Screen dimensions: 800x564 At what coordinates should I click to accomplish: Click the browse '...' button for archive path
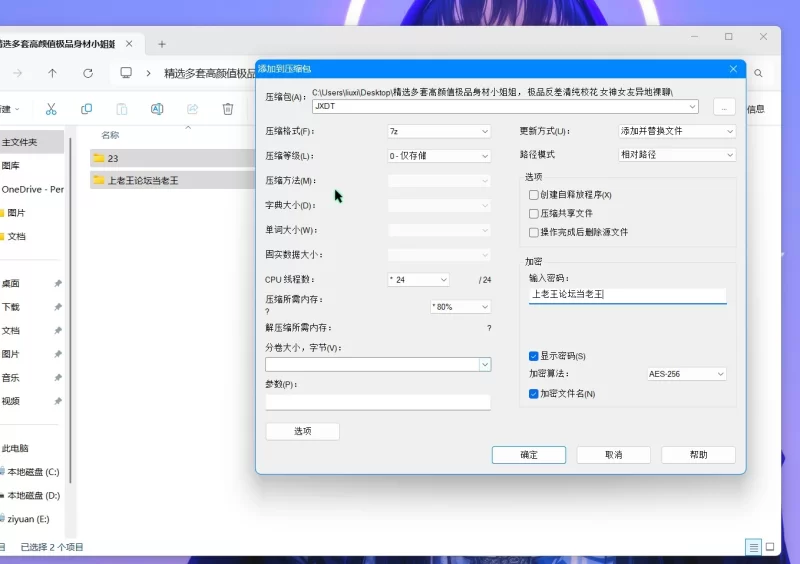pos(724,108)
